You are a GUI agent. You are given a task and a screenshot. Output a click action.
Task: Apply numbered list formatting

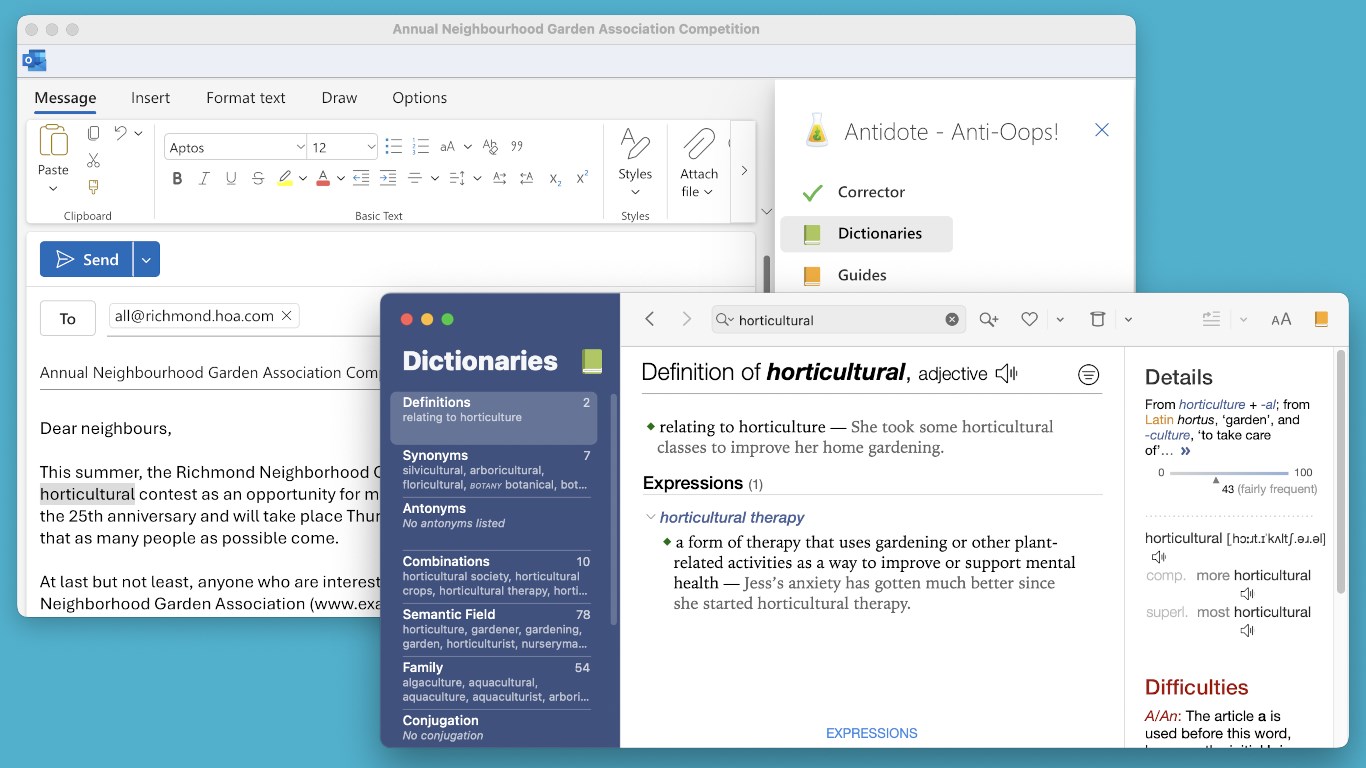tap(420, 146)
